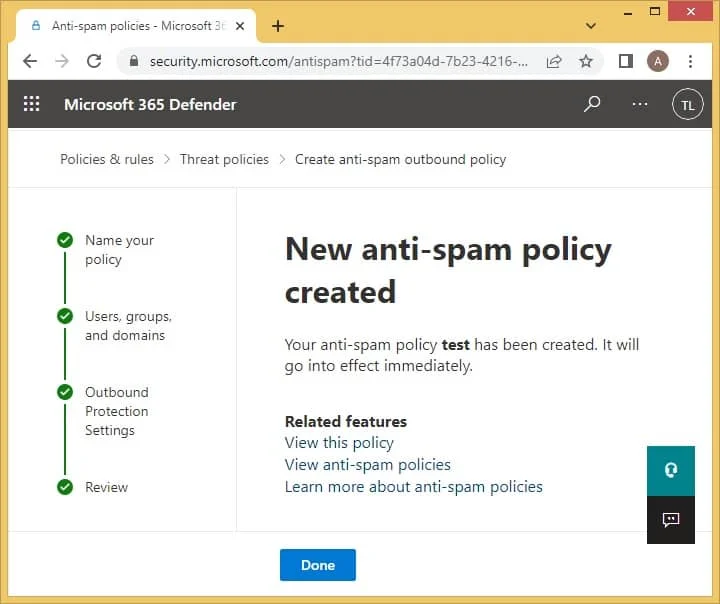Click green checkmark beside Name your policy

65,240
